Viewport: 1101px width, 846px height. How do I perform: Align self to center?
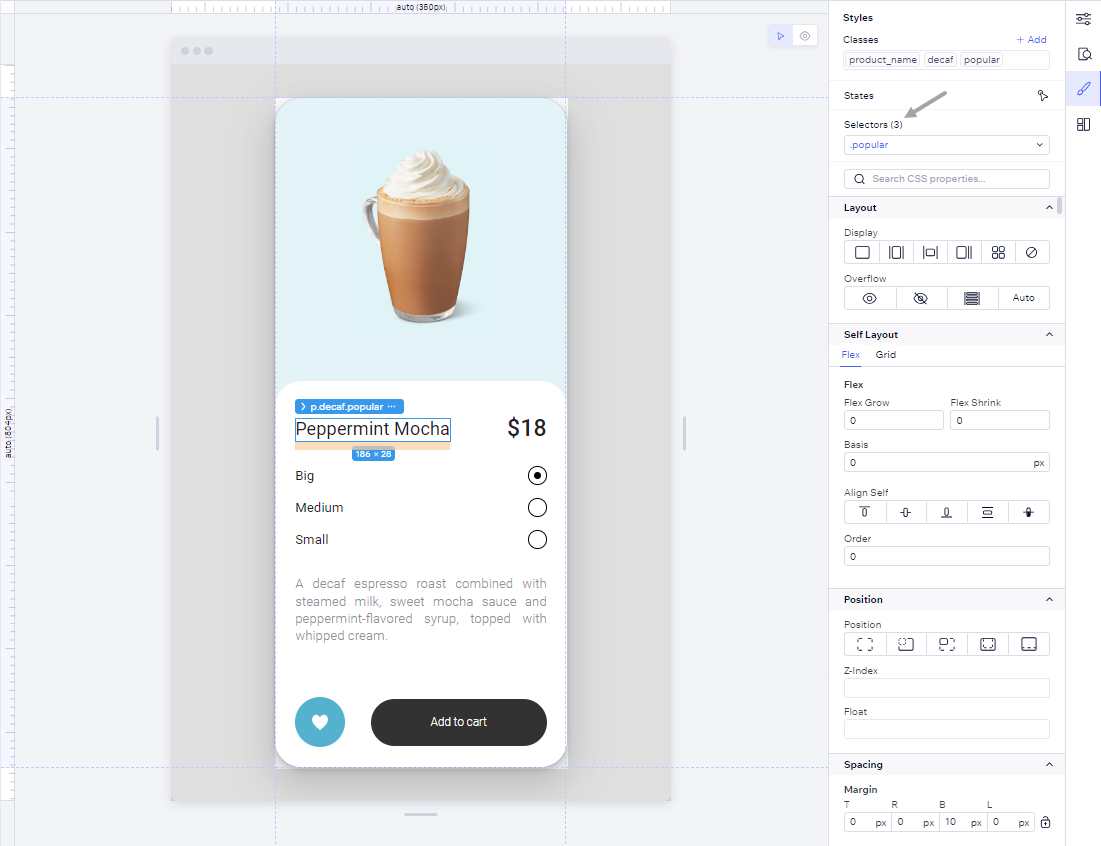[906, 513]
